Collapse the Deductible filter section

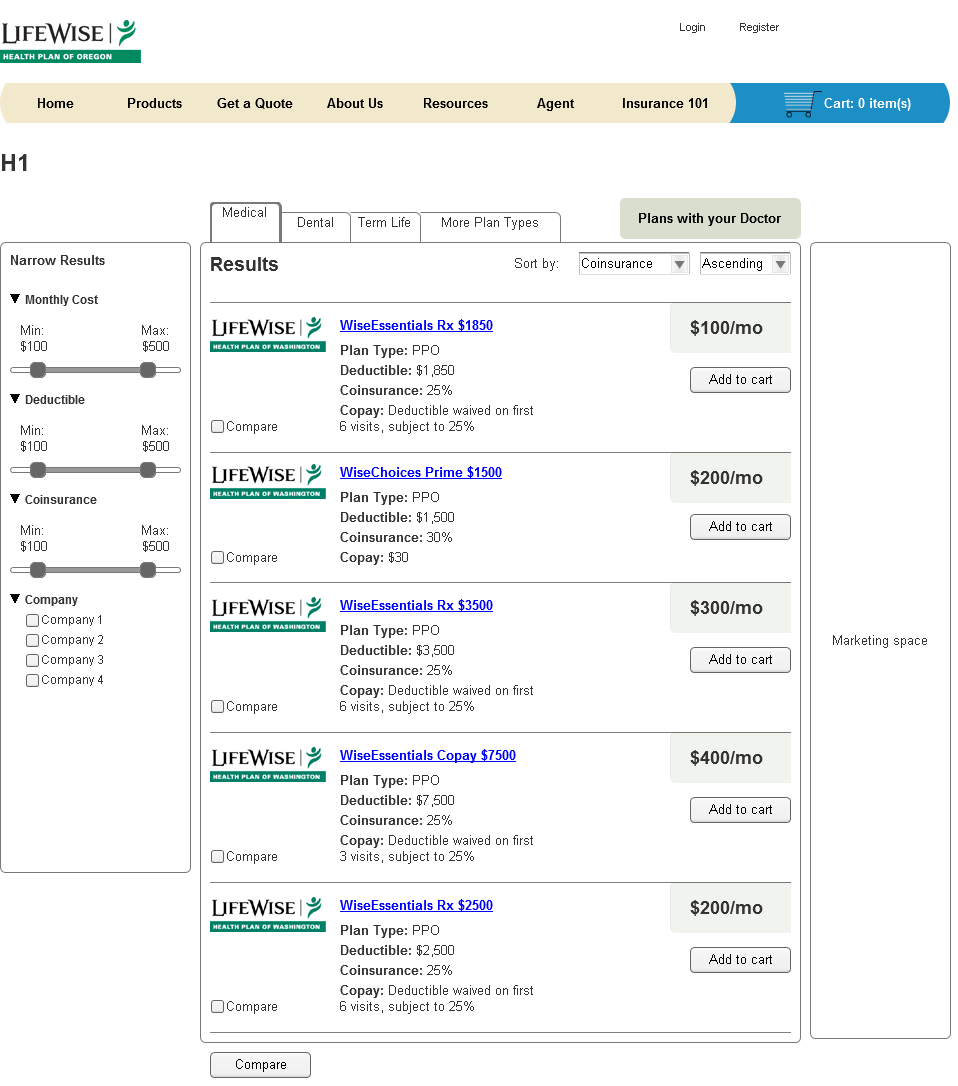pyautogui.click(x=15, y=399)
